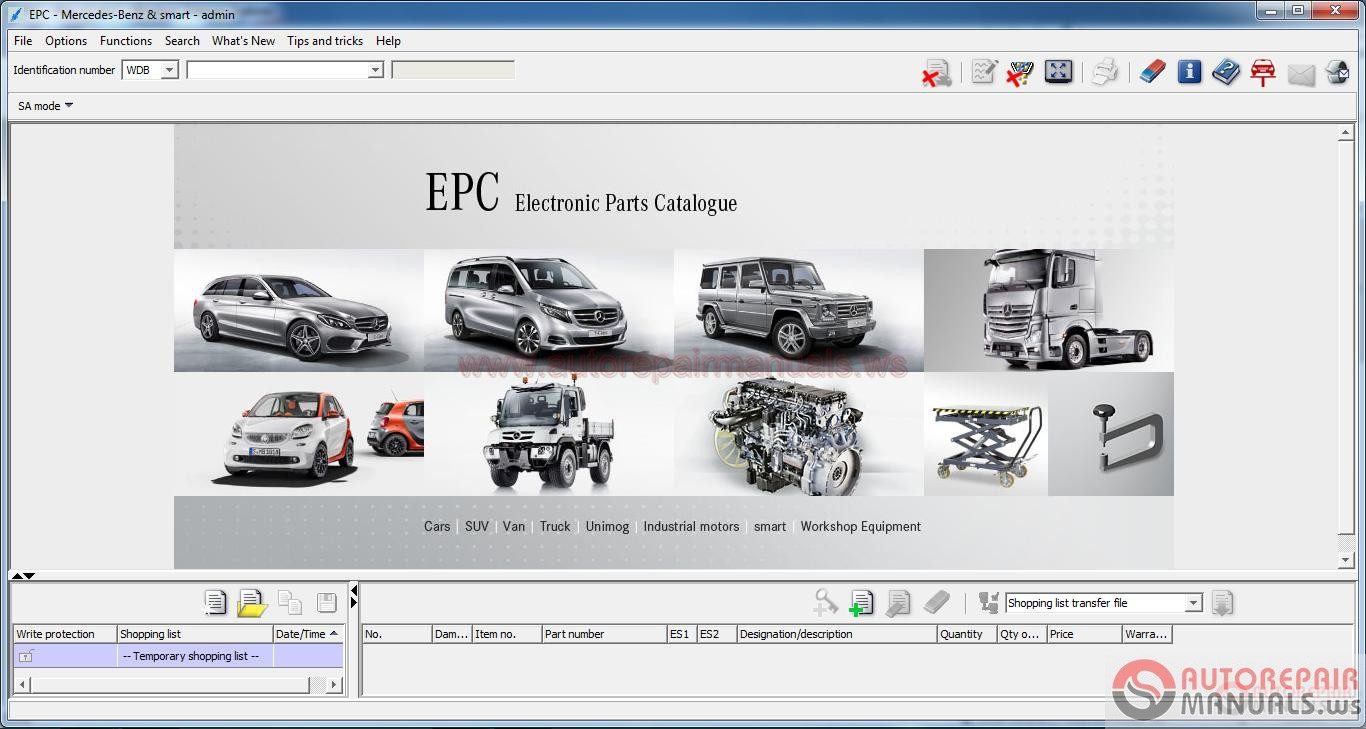Click the save shopping list floppy icon
1366x729 pixels.
click(x=326, y=603)
